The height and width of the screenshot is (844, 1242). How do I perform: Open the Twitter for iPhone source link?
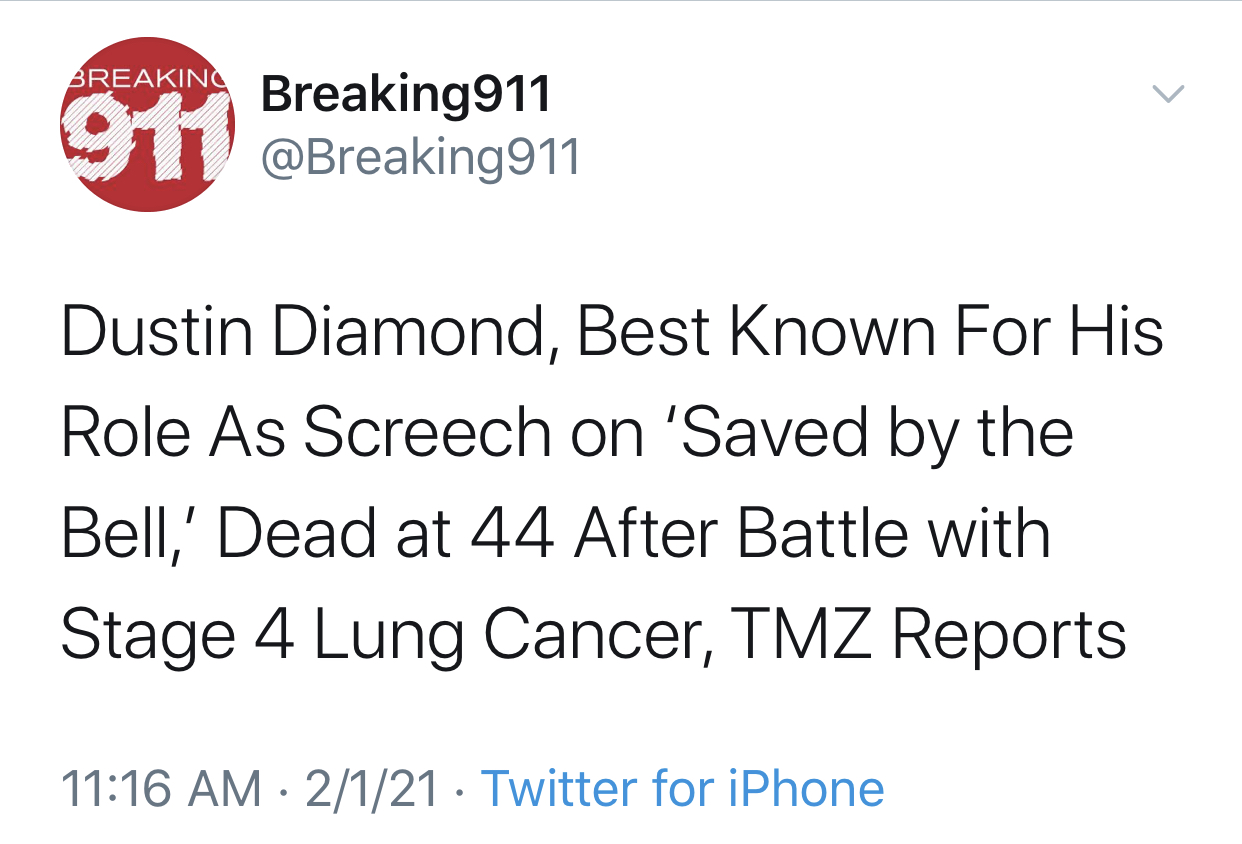(683, 789)
